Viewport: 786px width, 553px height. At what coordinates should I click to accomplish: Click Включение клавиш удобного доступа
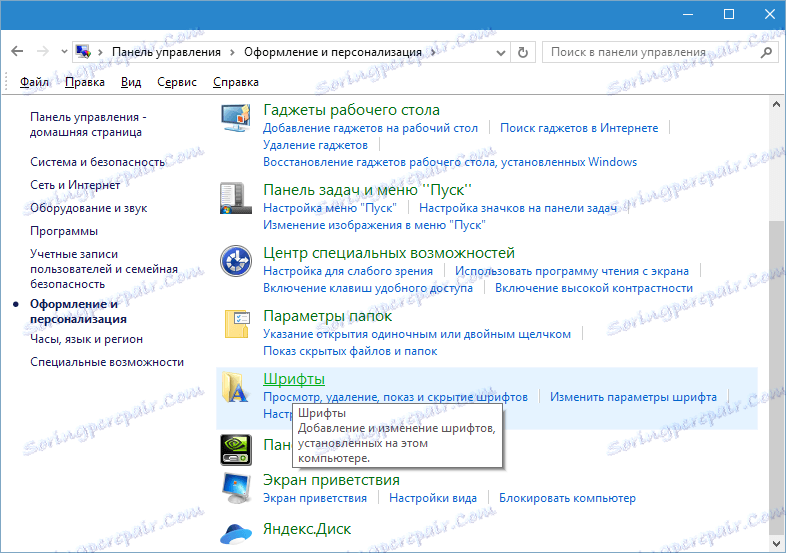(x=368, y=288)
